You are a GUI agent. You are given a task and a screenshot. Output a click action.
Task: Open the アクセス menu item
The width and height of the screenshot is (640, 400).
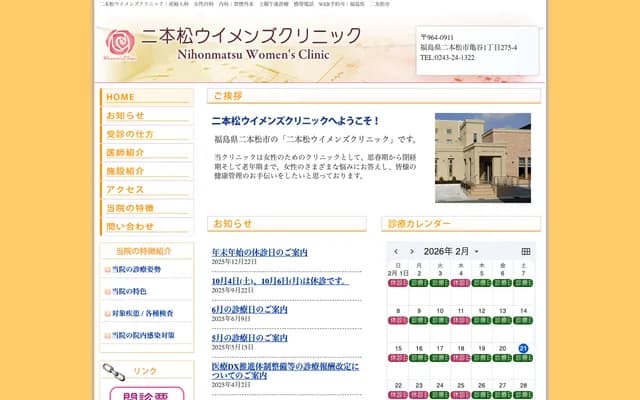coord(125,189)
